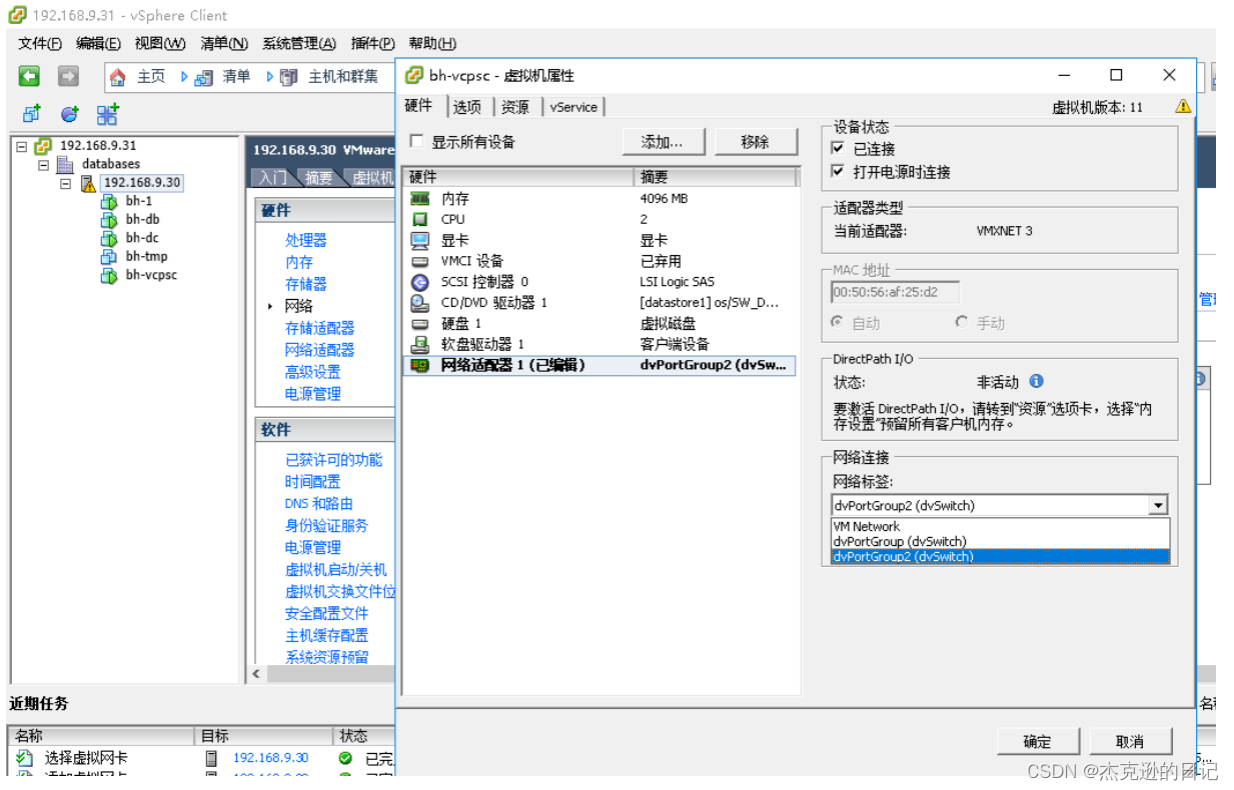Image resolution: width=1234 pixels, height=790 pixels.
Task: Click the 主机和群集 icon in breadcrumb
Action: [x=289, y=77]
